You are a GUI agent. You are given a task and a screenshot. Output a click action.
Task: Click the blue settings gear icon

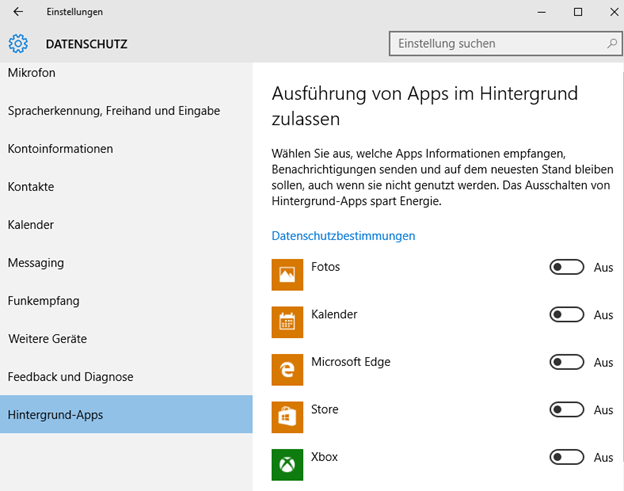18,44
